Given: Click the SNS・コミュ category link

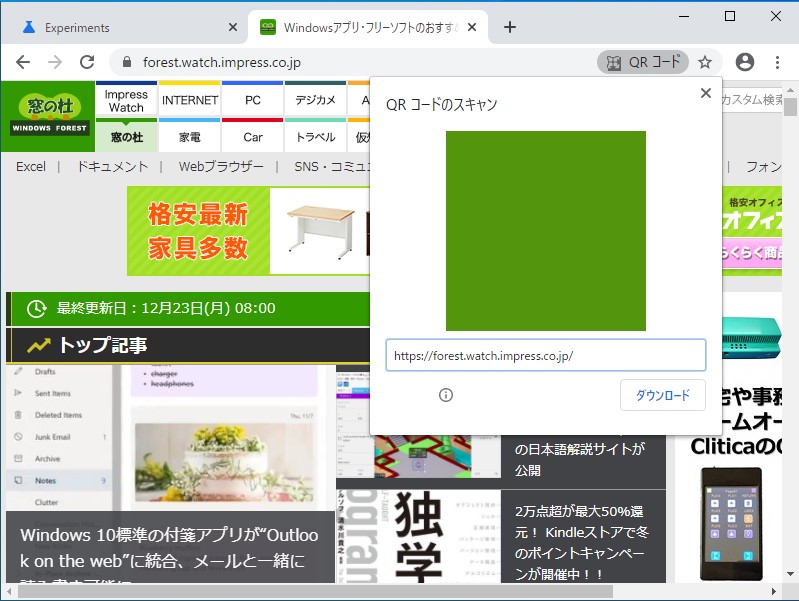Looking at the screenshot, I should coord(332,167).
